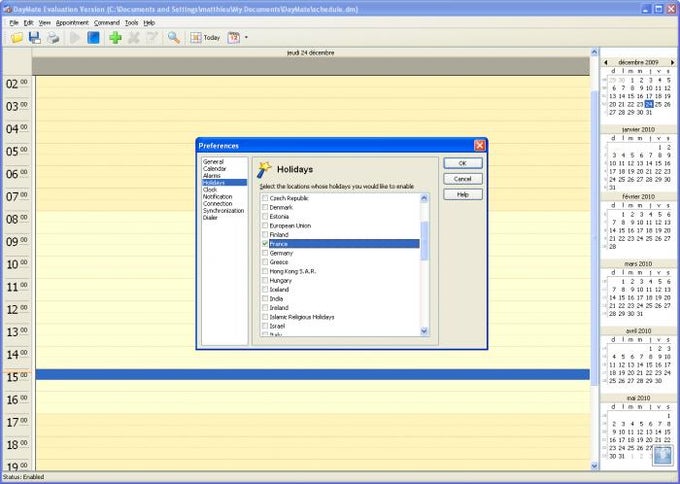Image resolution: width=680 pixels, height=484 pixels.
Task: Click the blue thumbnail icon at bottom right
Action: [x=663, y=455]
